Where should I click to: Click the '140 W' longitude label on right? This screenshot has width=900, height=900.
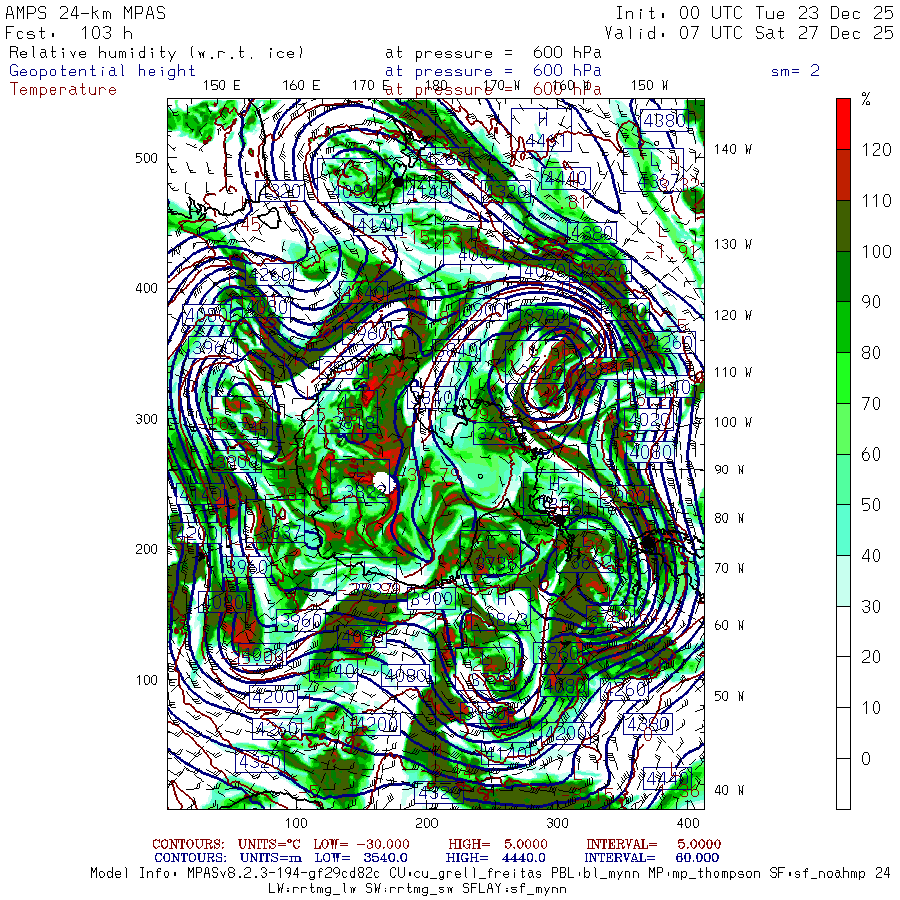733,149
